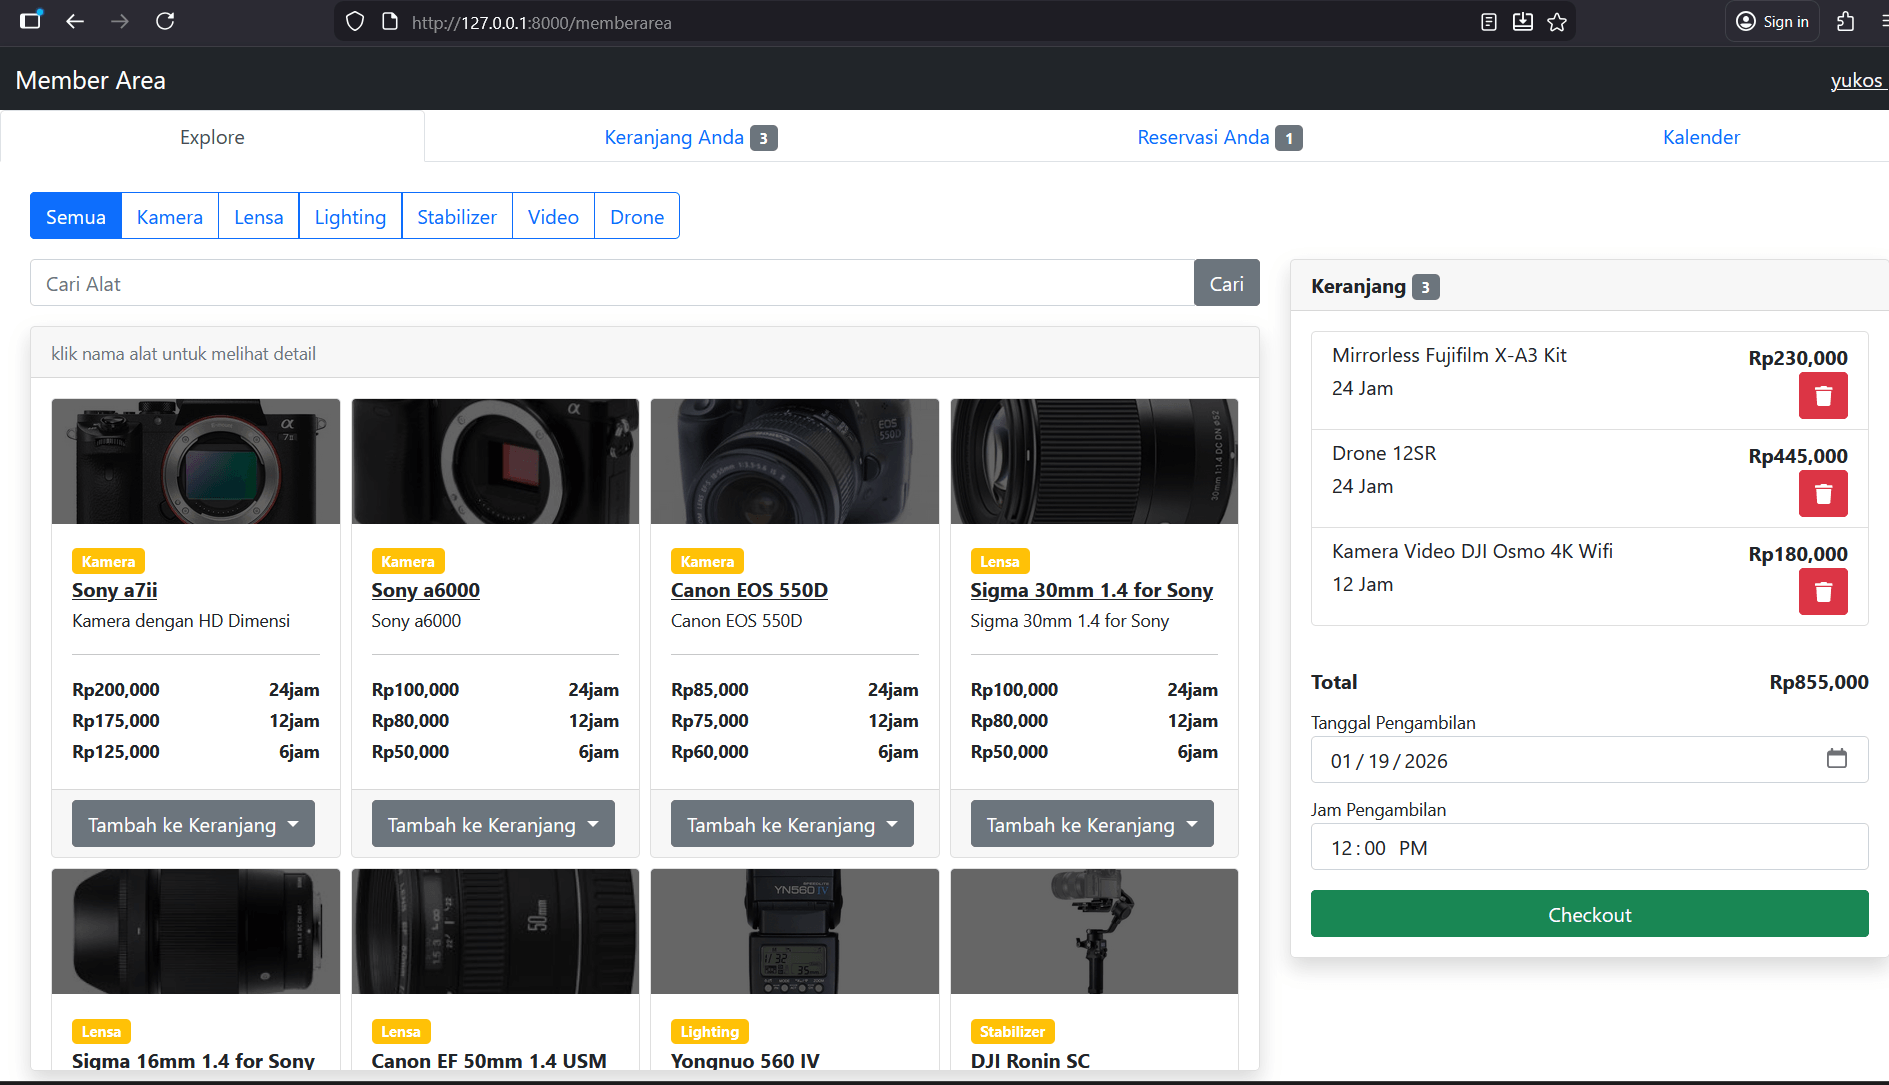The image size is (1889, 1085).
Task: Filter by Drone category
Action: 637,216
